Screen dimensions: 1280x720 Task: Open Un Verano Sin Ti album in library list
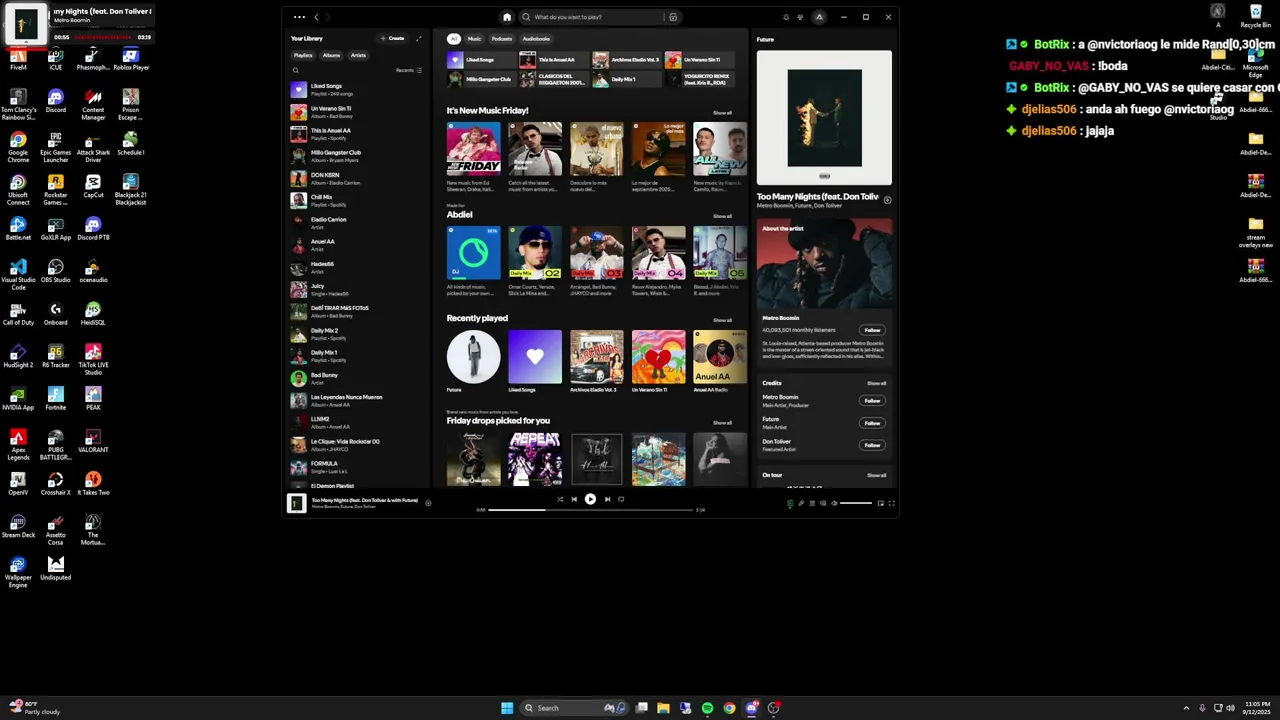point(357,112)
